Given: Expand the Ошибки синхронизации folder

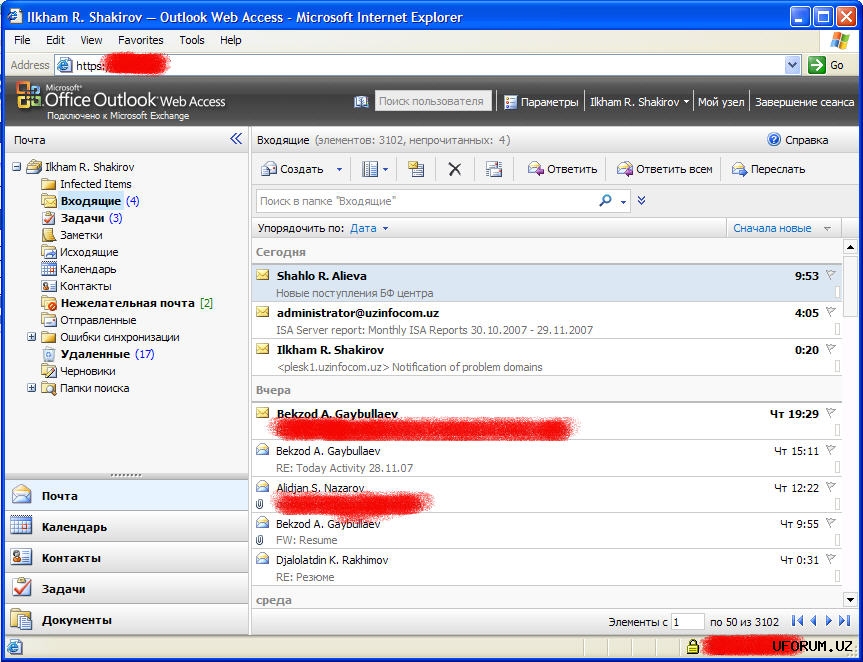Looking at the screenshot, I should (x=31, y=337).
